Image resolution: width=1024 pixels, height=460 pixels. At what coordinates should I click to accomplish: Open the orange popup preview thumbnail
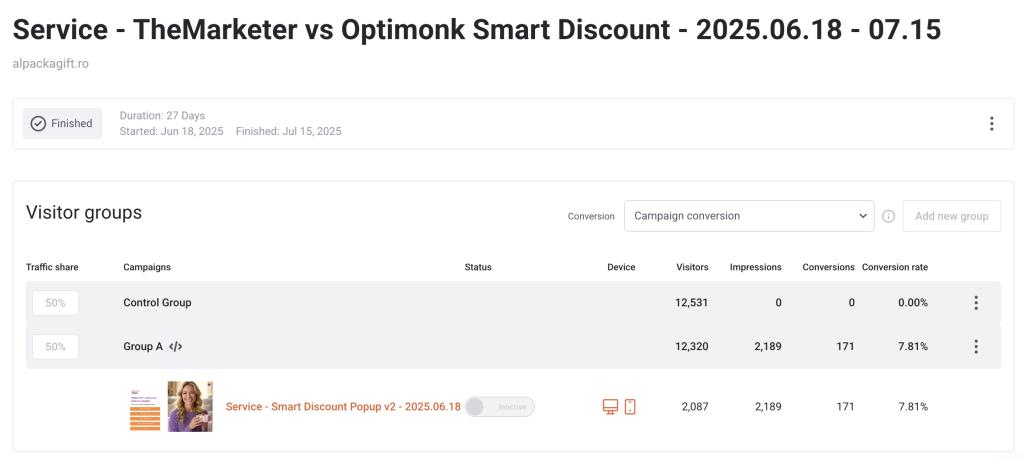(145, 407)
